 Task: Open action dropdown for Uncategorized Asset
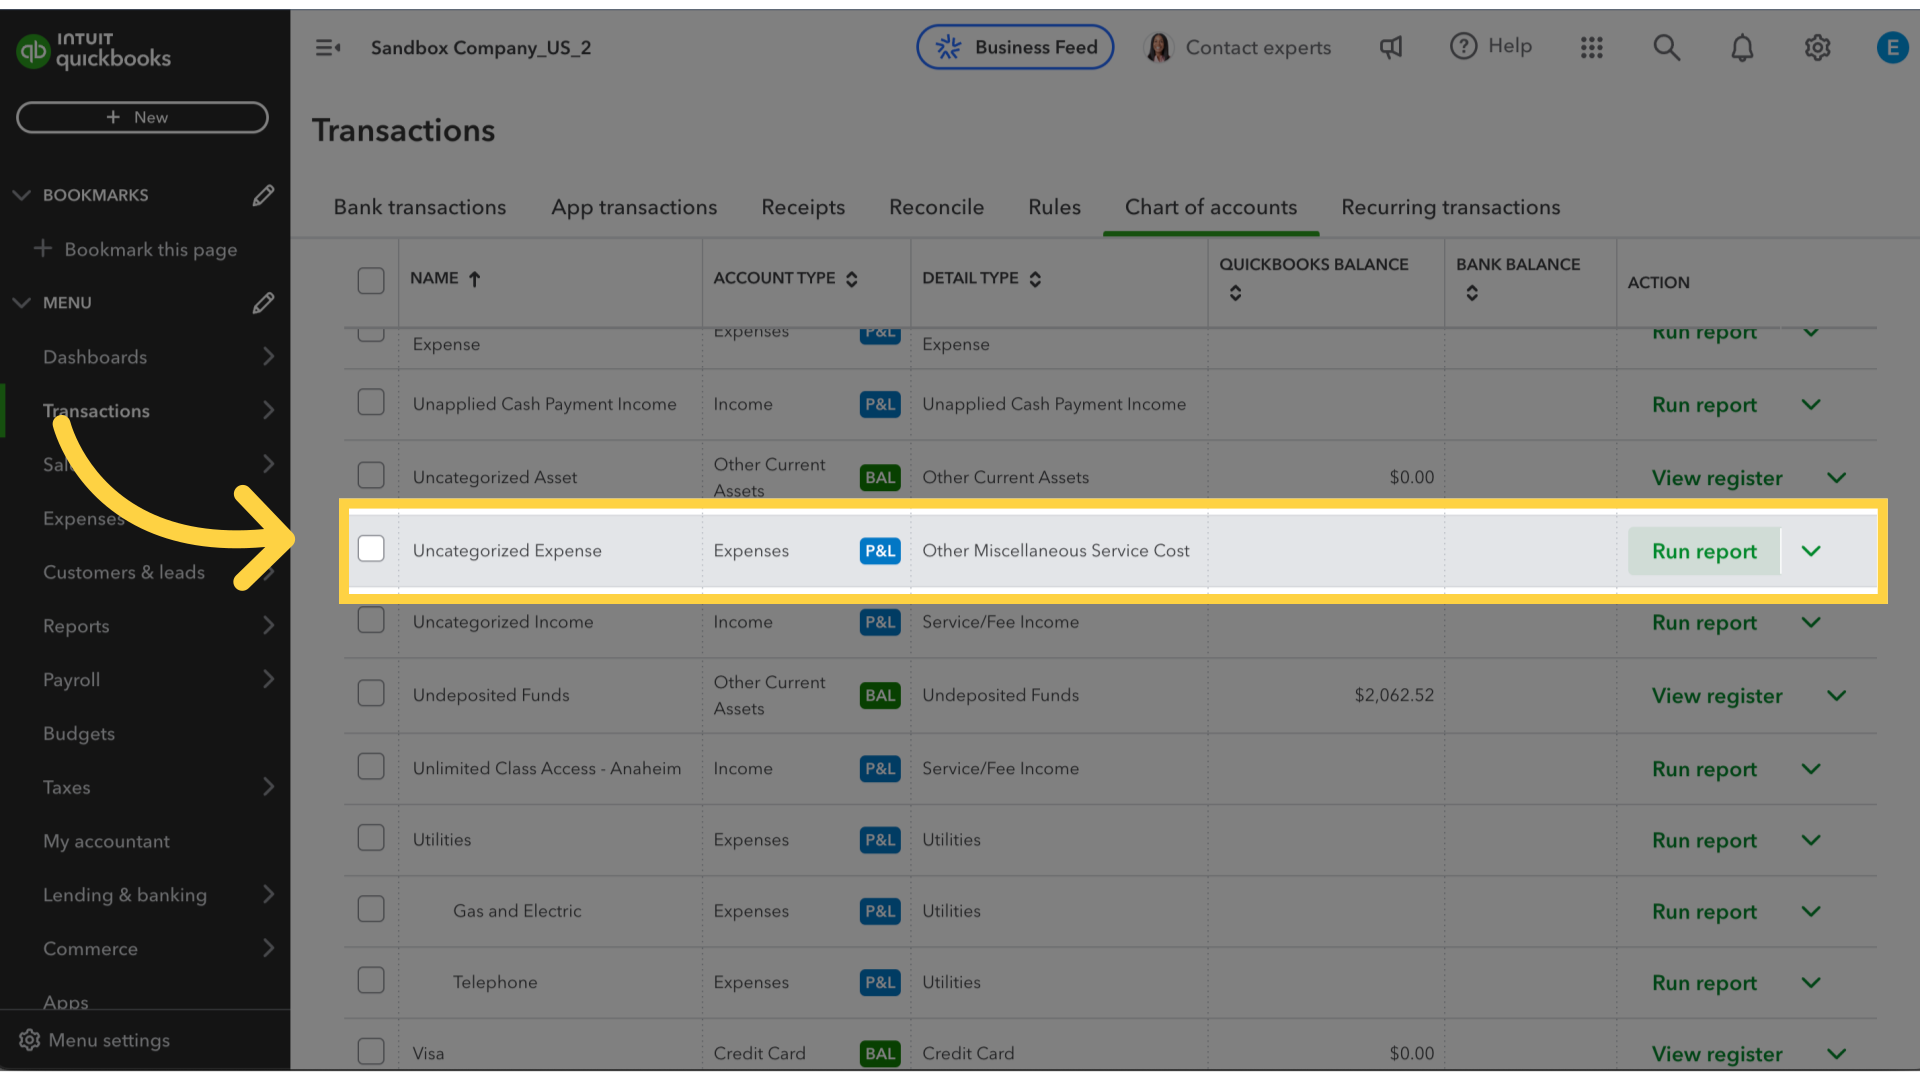(1837, 478)
